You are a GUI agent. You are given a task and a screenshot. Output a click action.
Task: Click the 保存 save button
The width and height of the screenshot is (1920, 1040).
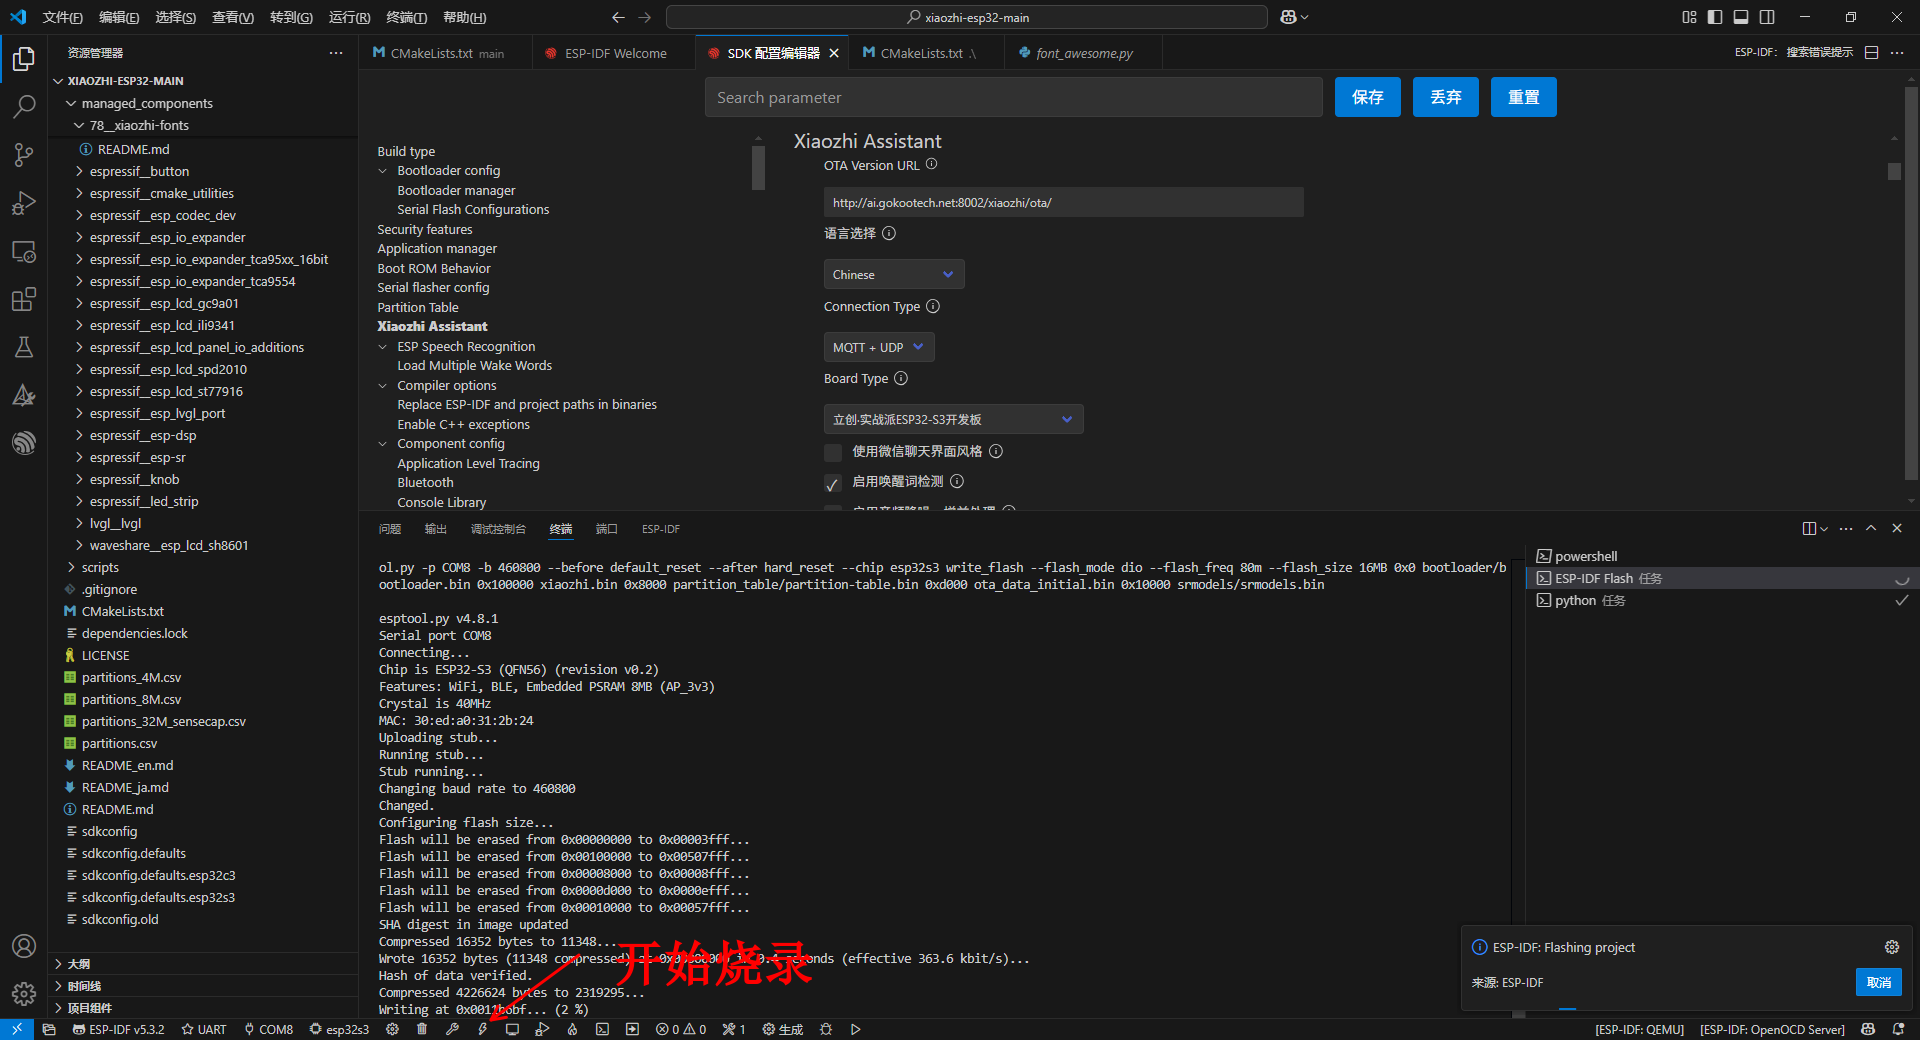coord(1368,97)
